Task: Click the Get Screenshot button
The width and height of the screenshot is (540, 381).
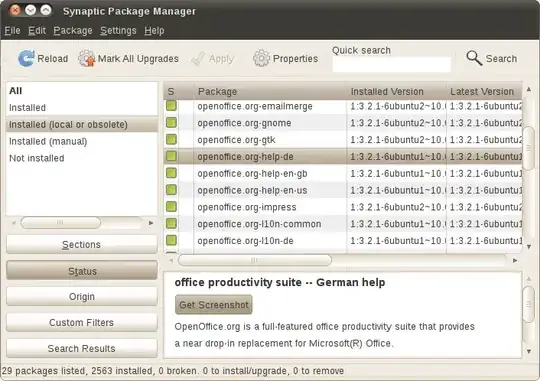Action: [x=214, y=305]
